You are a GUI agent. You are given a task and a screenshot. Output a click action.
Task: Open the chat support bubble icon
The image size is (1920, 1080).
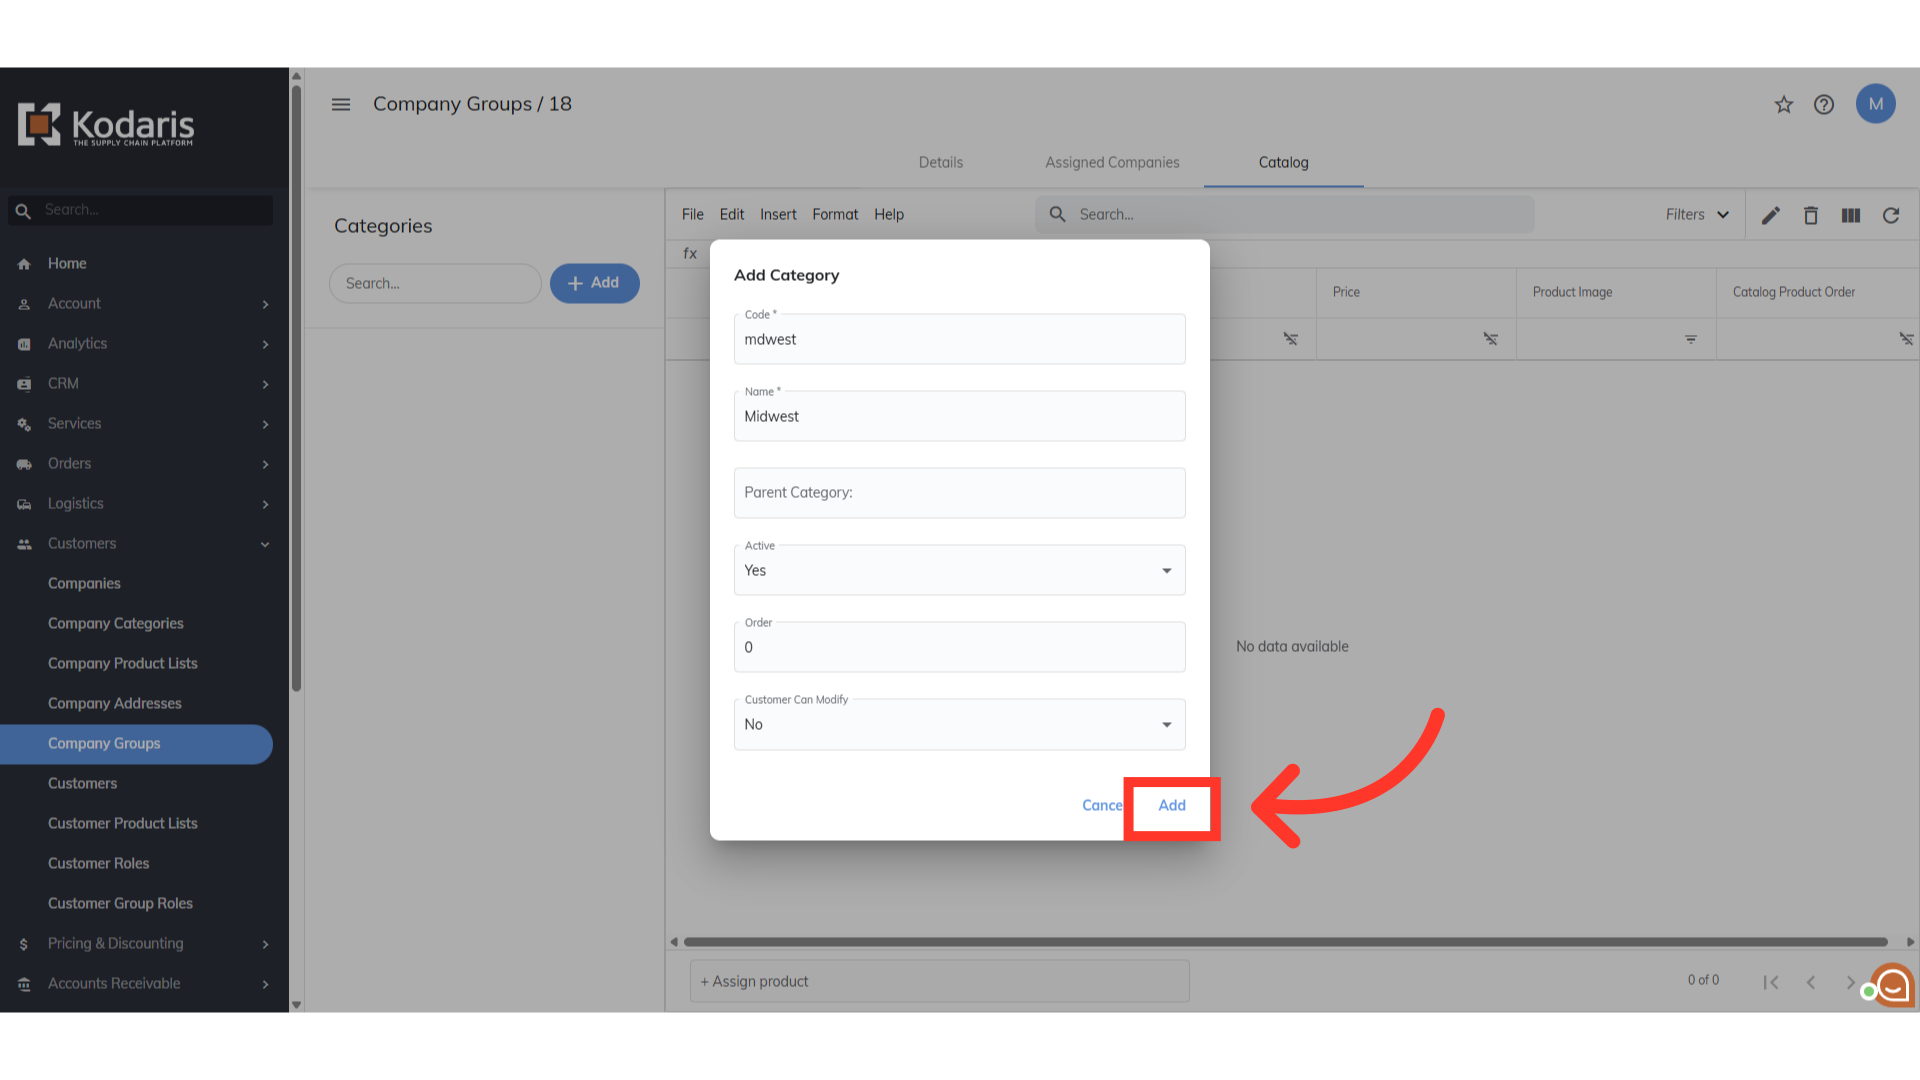(1893, 985)
